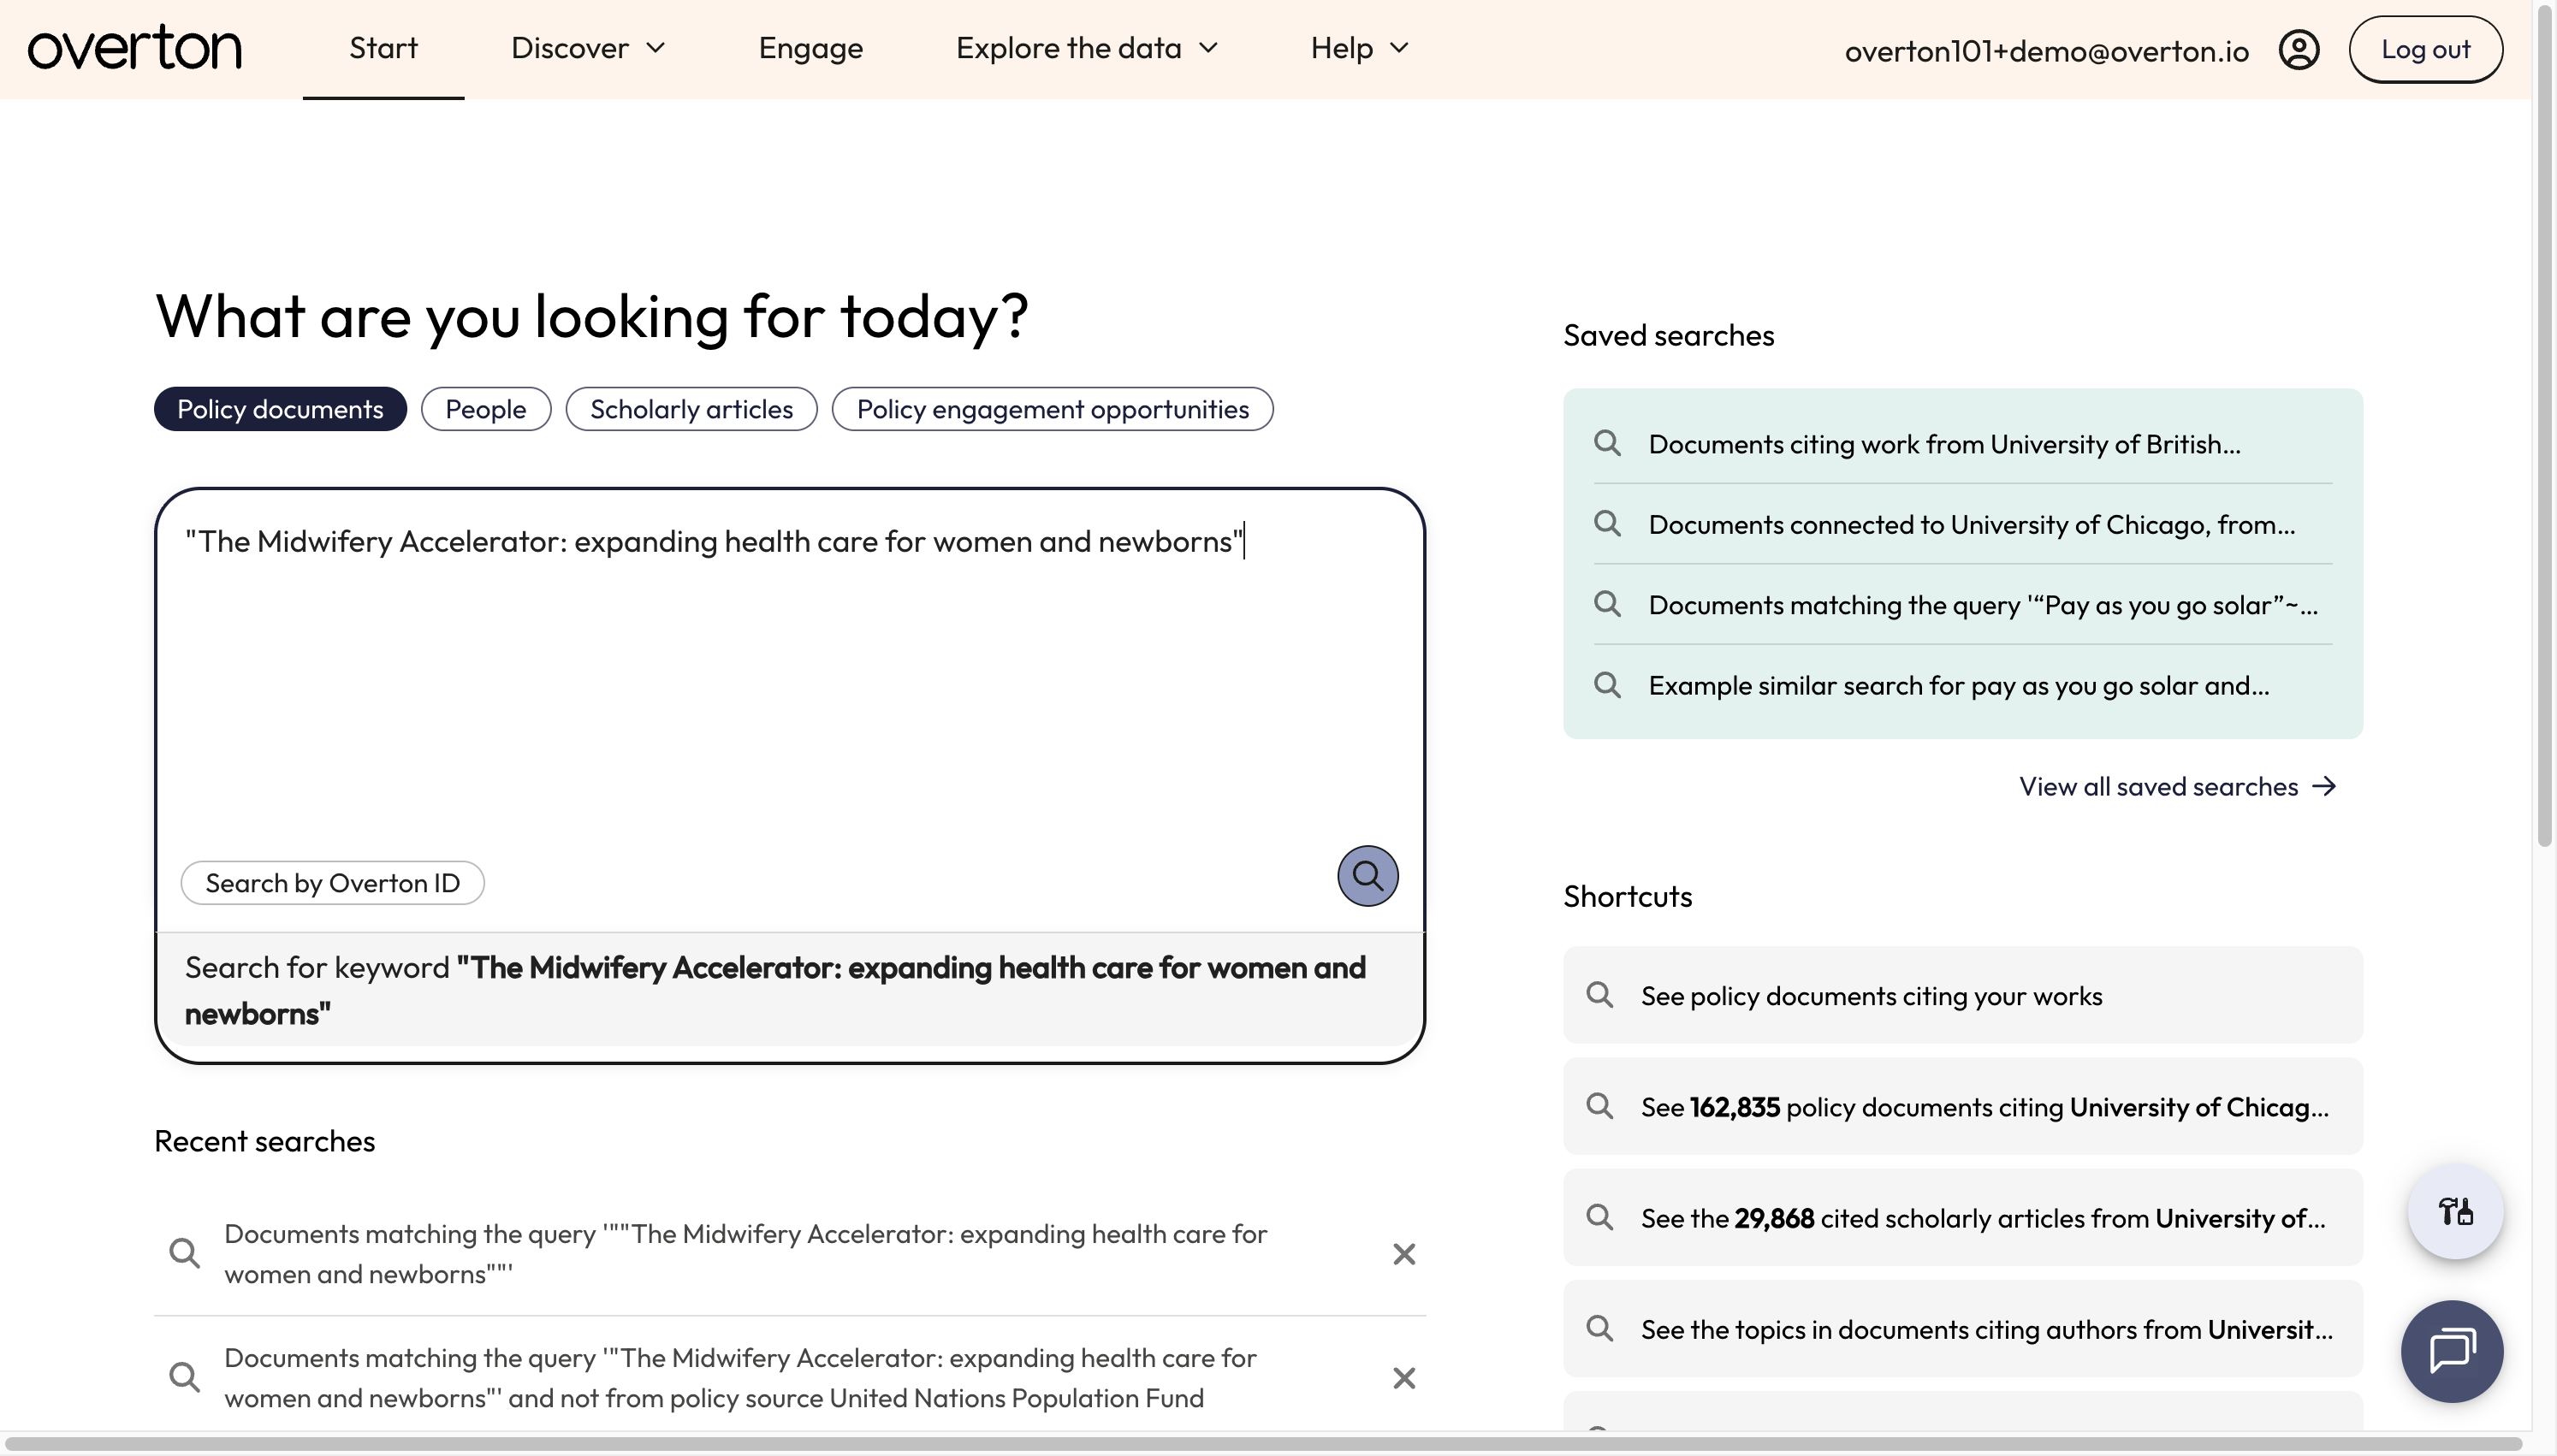Screen dimensions: 2557x1456
Task: Click magnifier icon beside 29,868 cited scholarly articles shortcut
Action: click(x=1600, y=1217)
